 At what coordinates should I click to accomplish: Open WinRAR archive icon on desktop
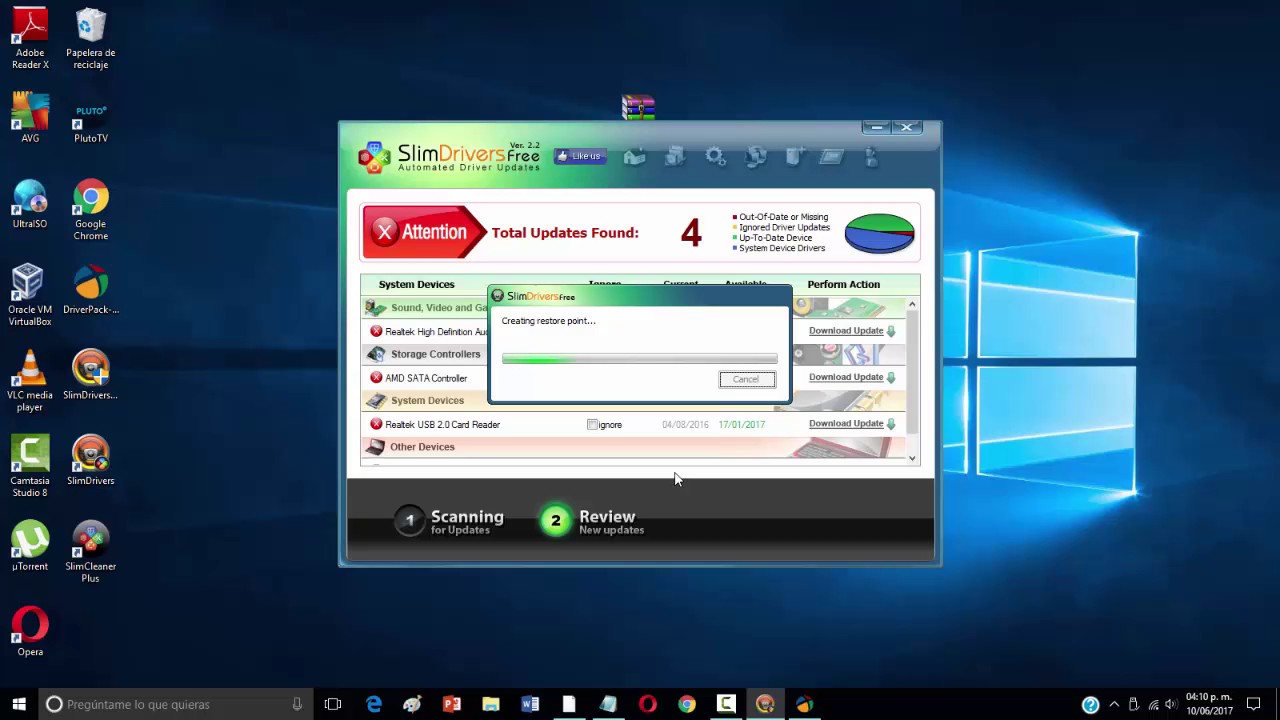click(x=638, y=107)
